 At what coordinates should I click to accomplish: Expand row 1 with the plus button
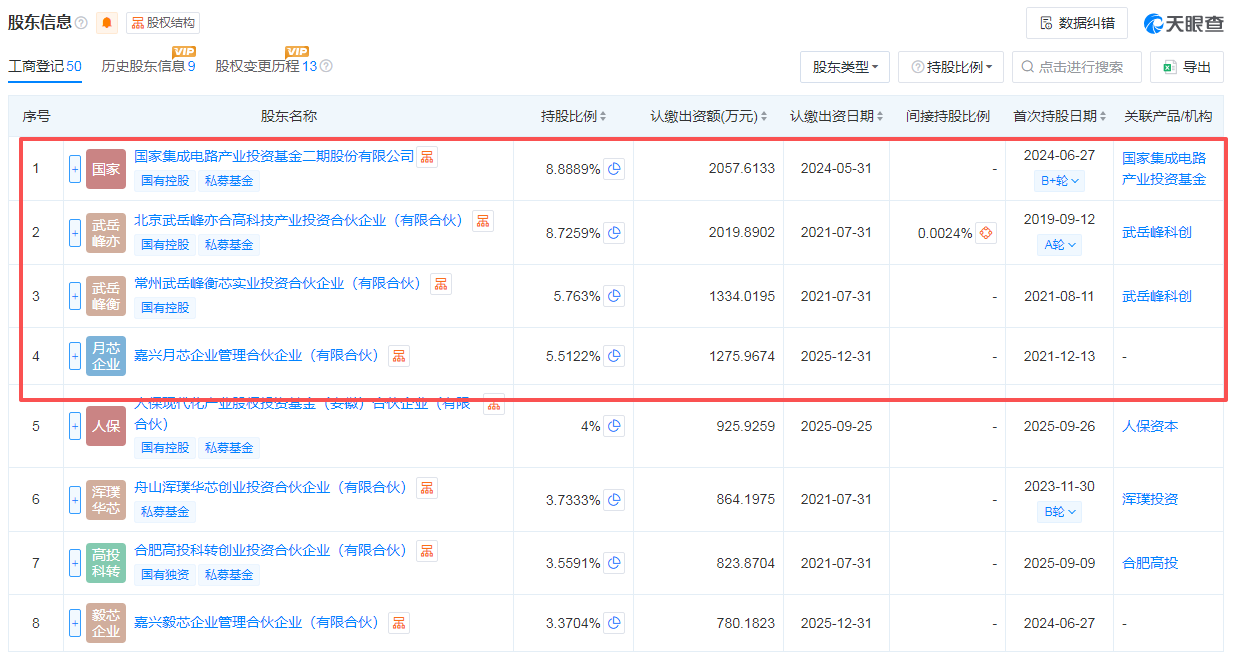[x=75, y=169]
